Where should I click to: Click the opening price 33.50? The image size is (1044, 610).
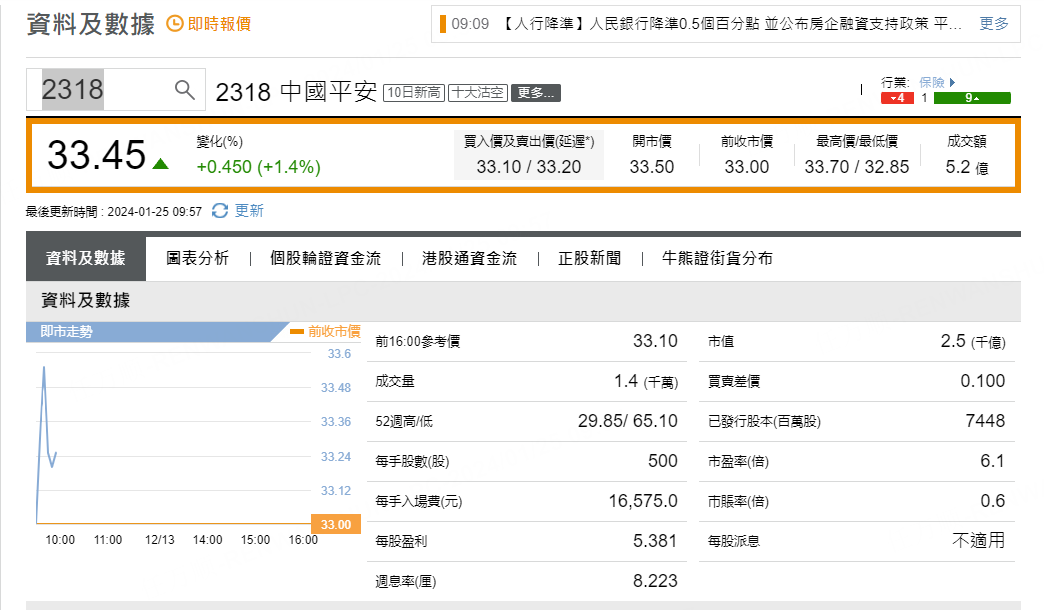click(x=652, y=167)
